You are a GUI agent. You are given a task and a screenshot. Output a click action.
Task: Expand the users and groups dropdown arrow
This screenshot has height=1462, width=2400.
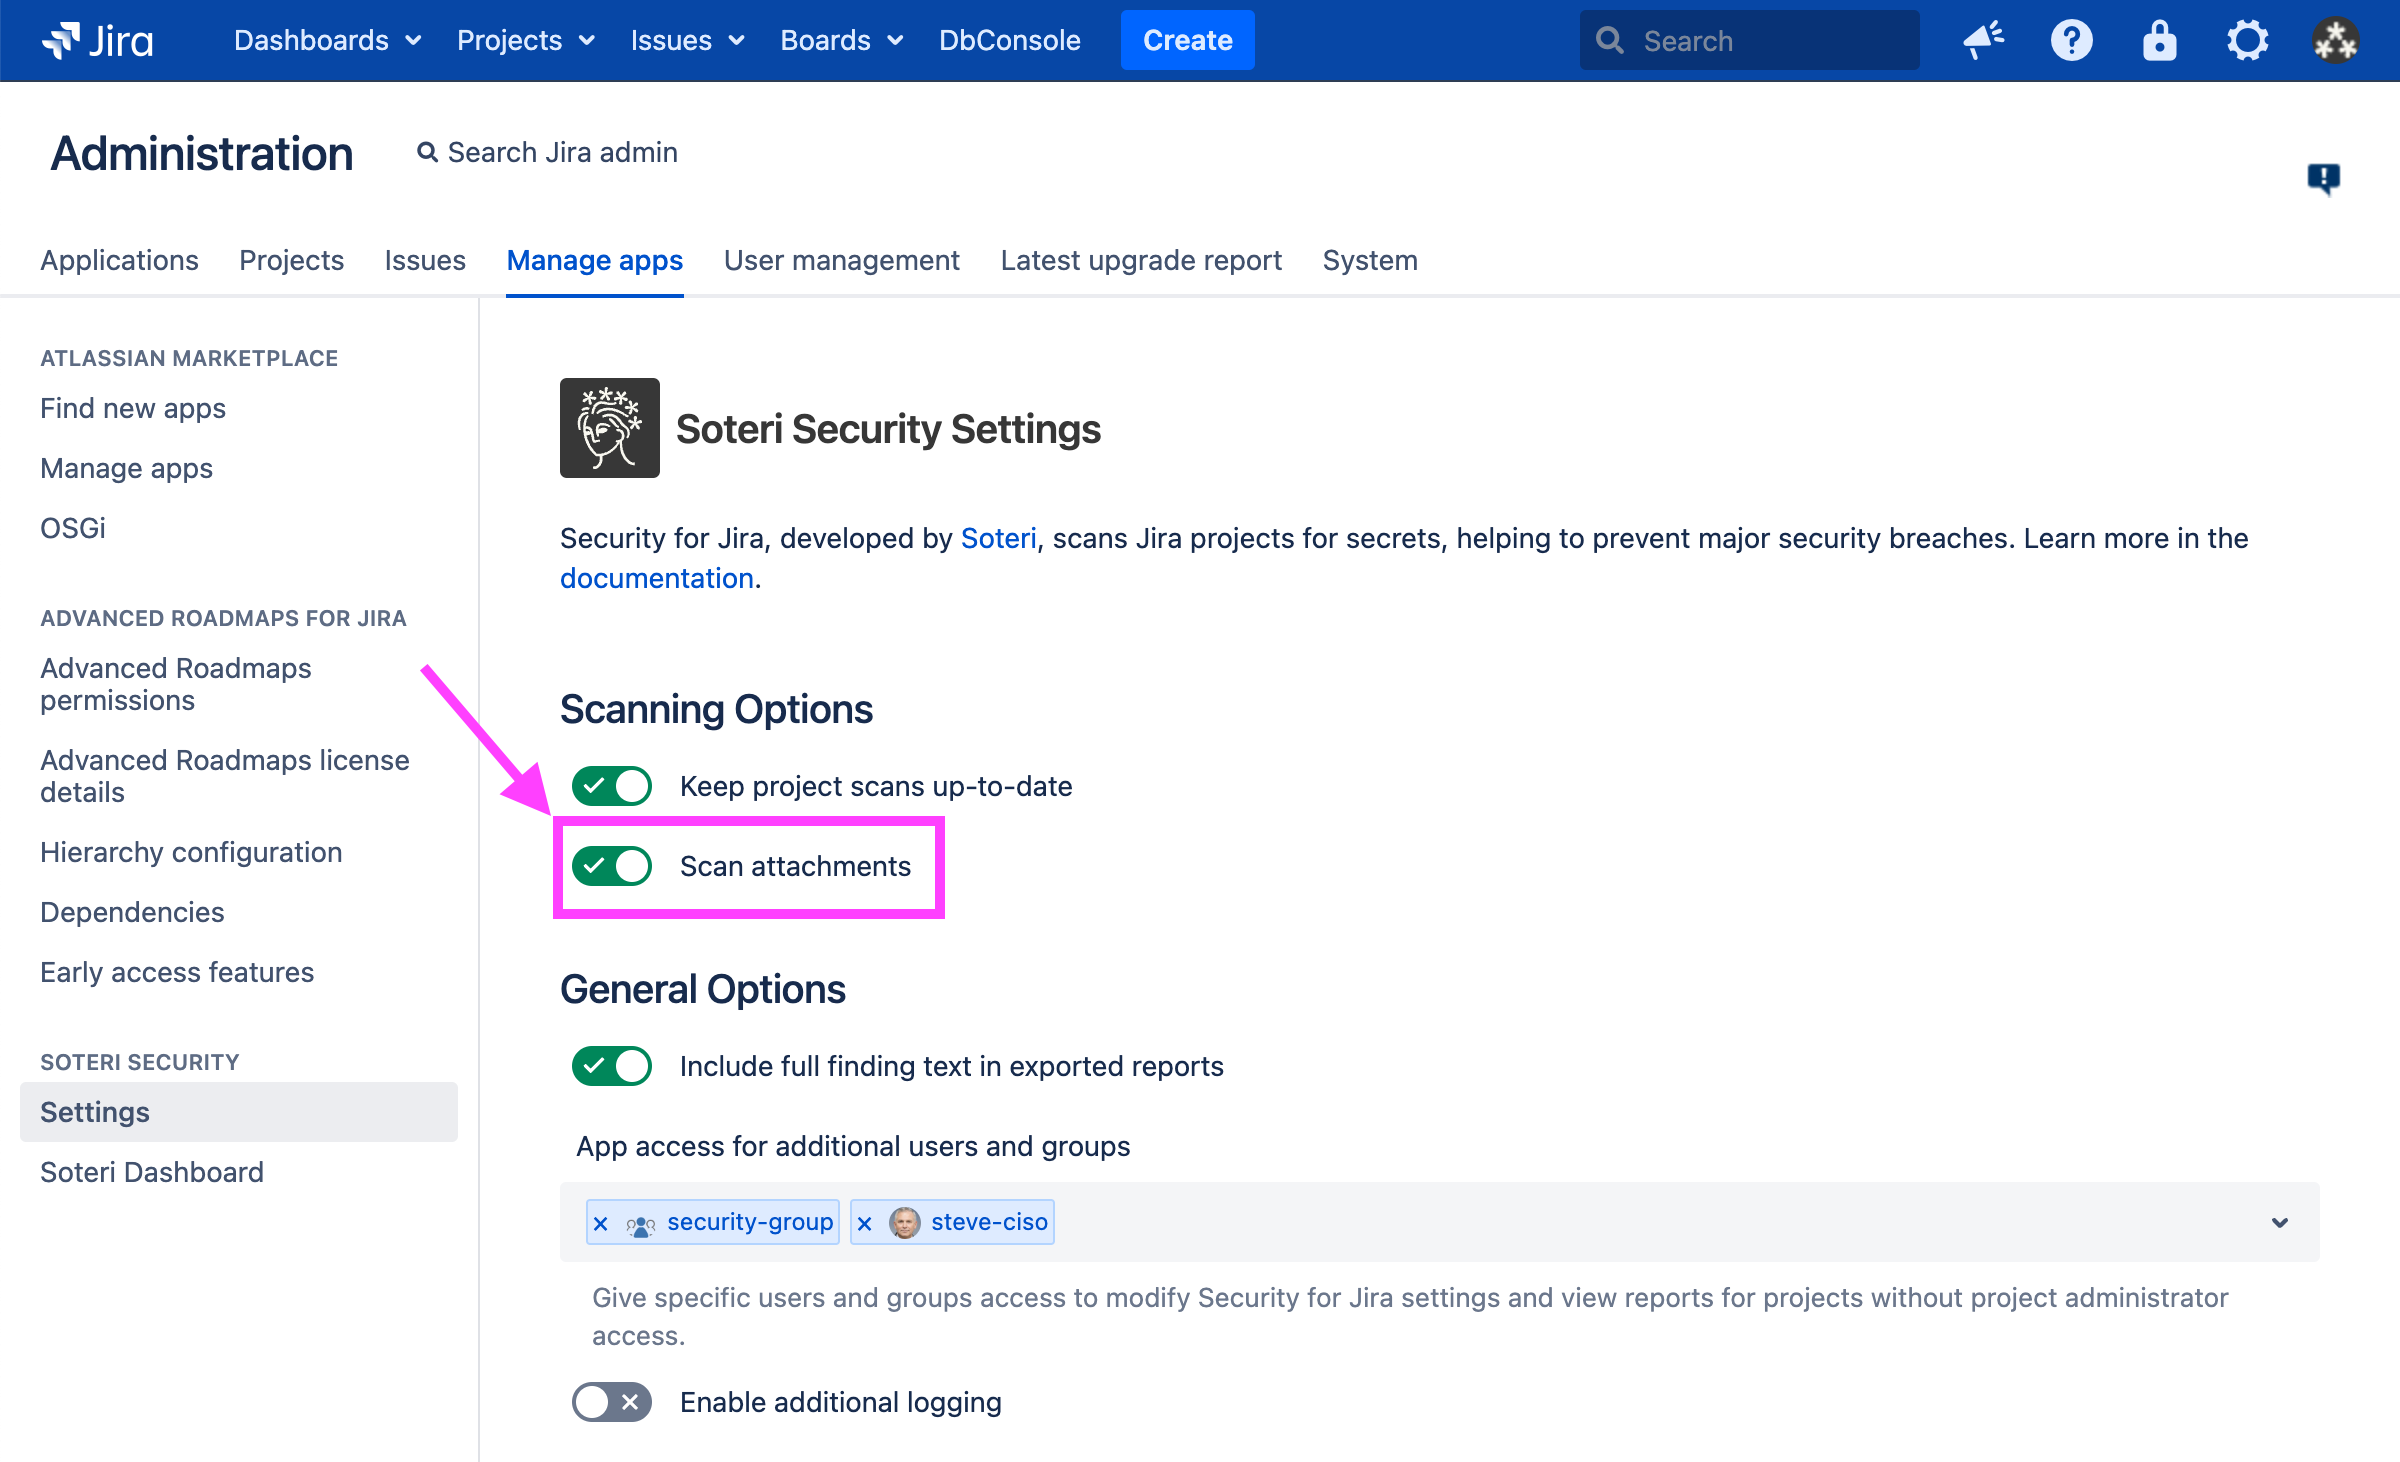[2279, 1222]
